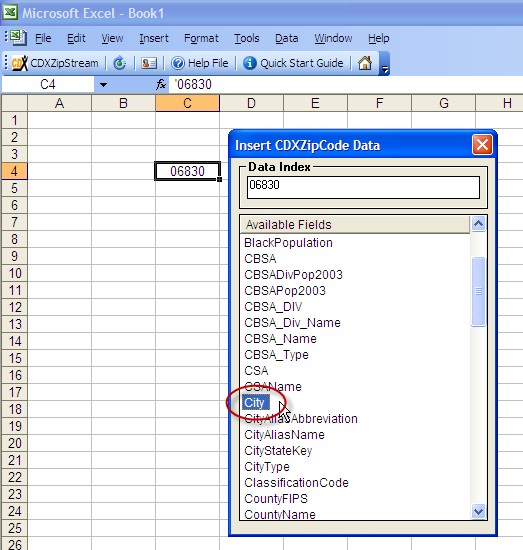Click the home icon in CDX toolbar
523x550 pixels.
click(x=365, y=63)
